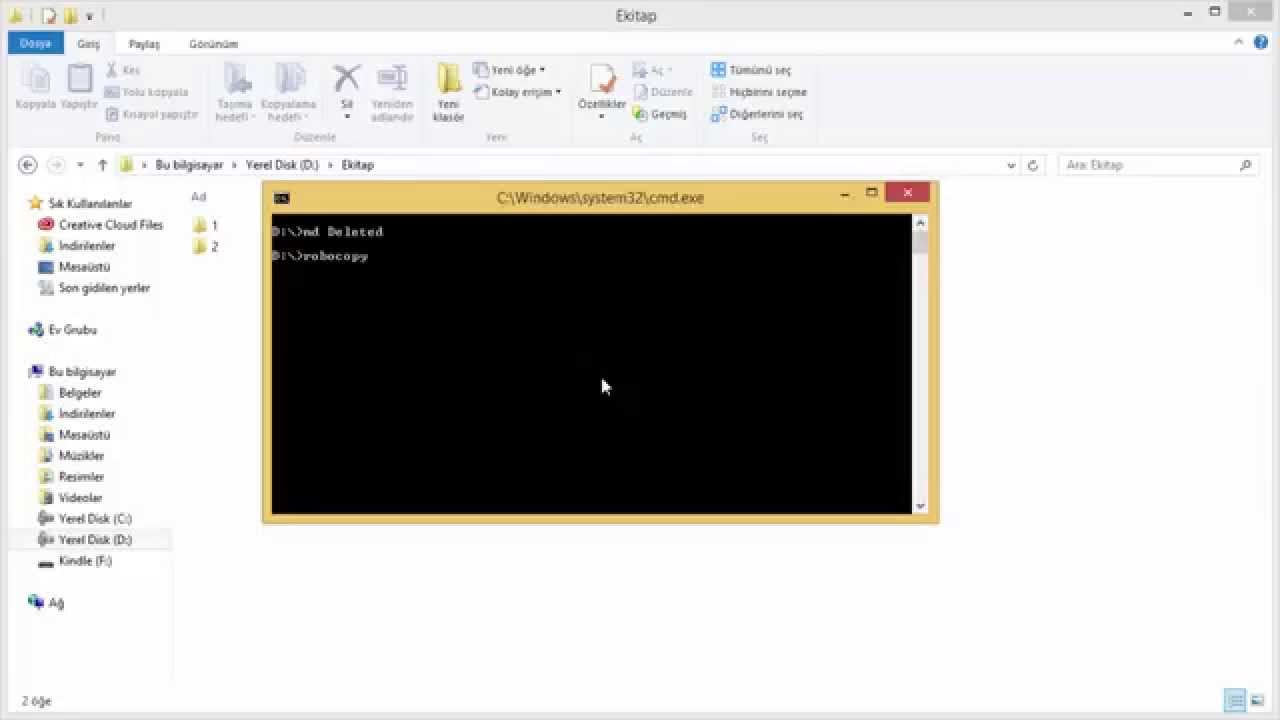Select folder 1 in file list
This screenshot has width=1280, height=720.
205,225
